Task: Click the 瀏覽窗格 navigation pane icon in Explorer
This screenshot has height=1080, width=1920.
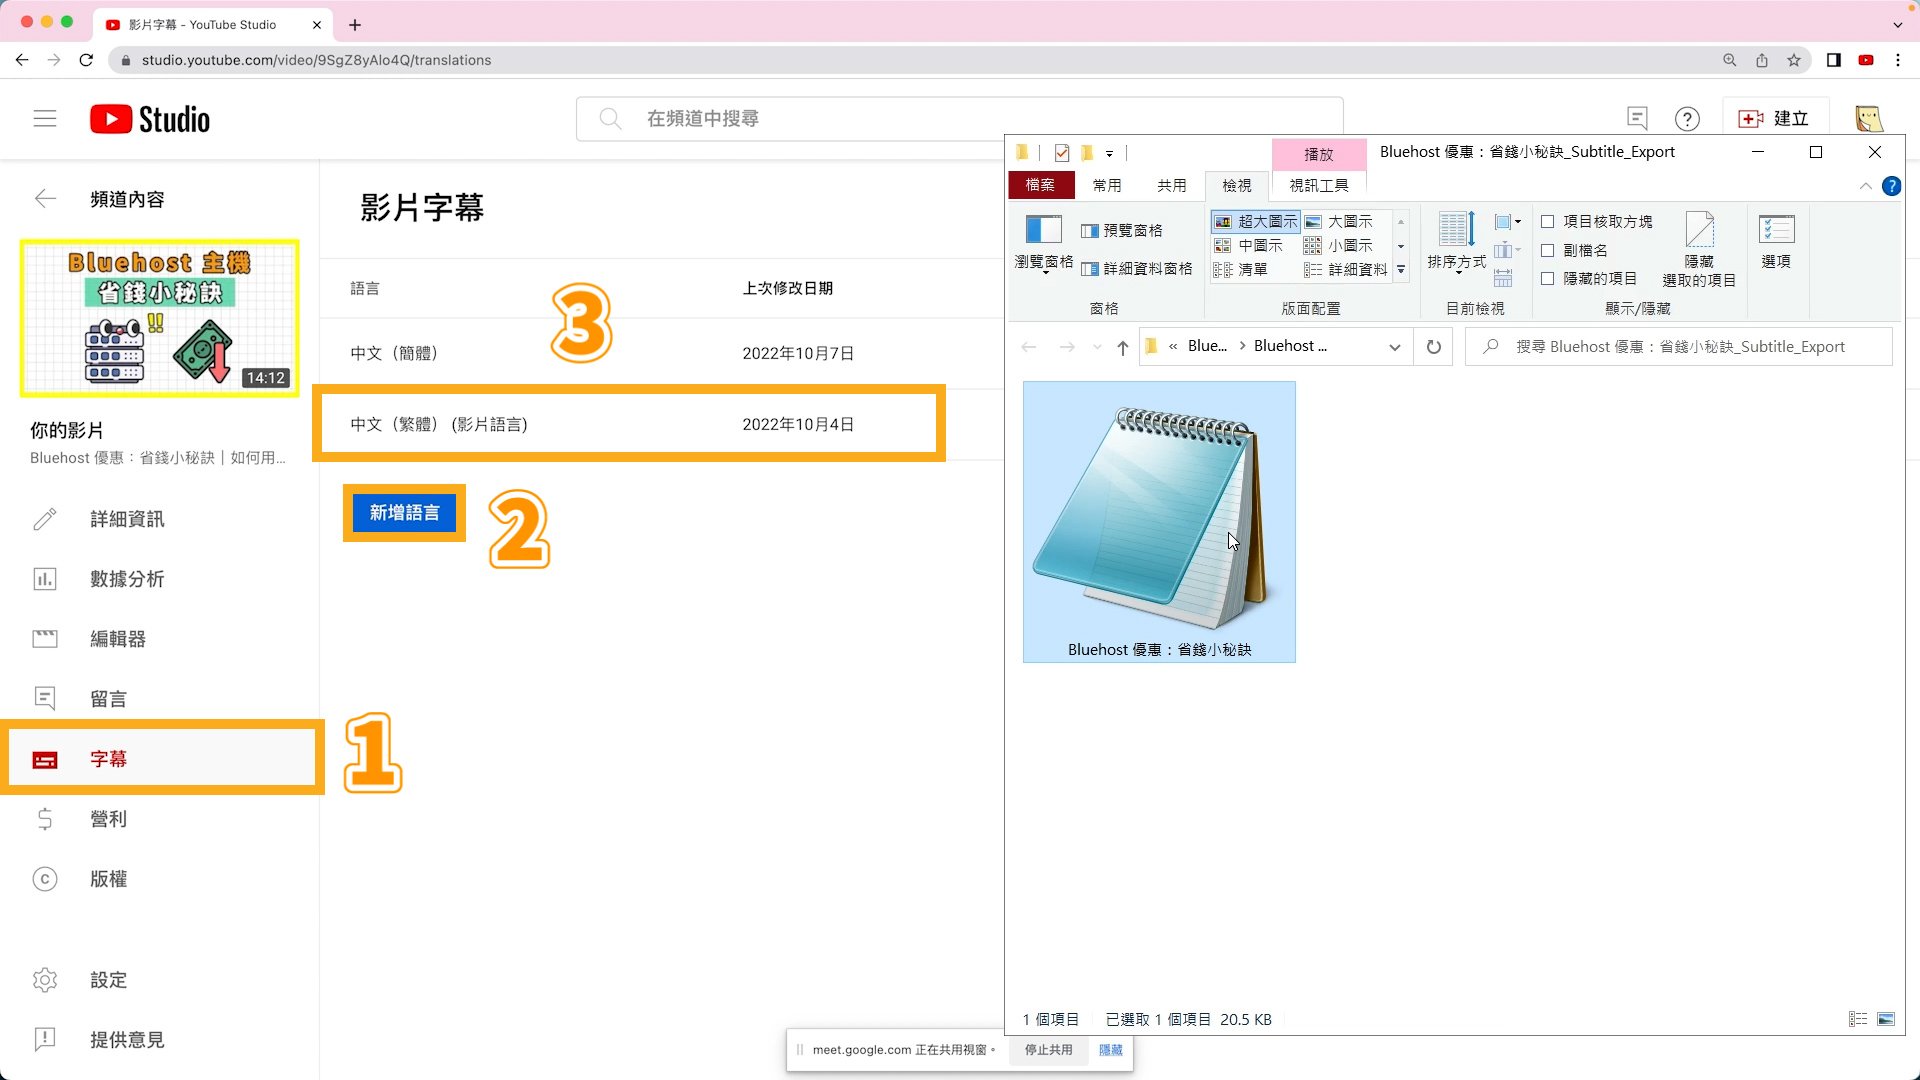Action: pyautogui.click(x=1044, y=242)
